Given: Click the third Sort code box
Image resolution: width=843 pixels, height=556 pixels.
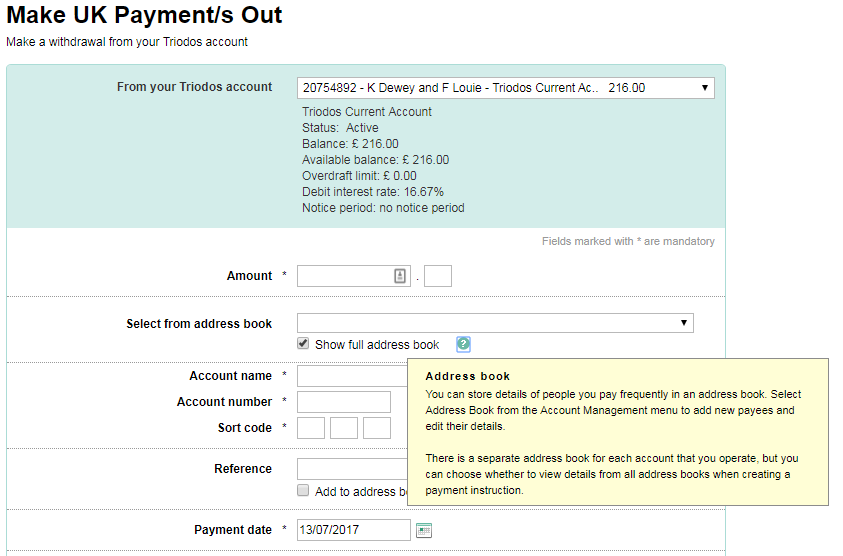Looking at the screenshot, I should pyautogui.click(x=377, y=428).
